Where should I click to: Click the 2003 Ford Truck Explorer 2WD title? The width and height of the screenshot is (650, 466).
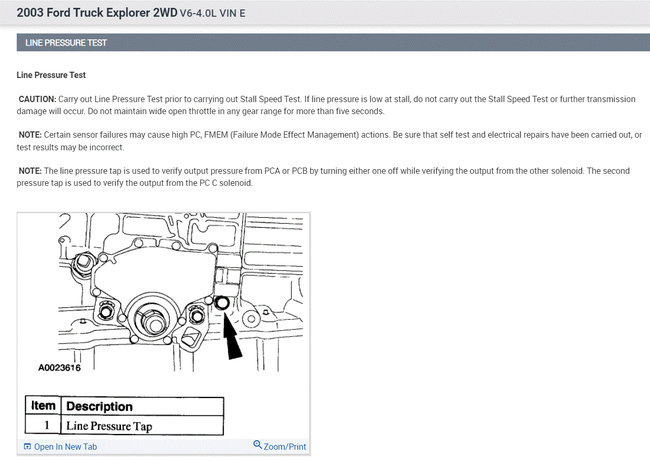pos(97,12)
